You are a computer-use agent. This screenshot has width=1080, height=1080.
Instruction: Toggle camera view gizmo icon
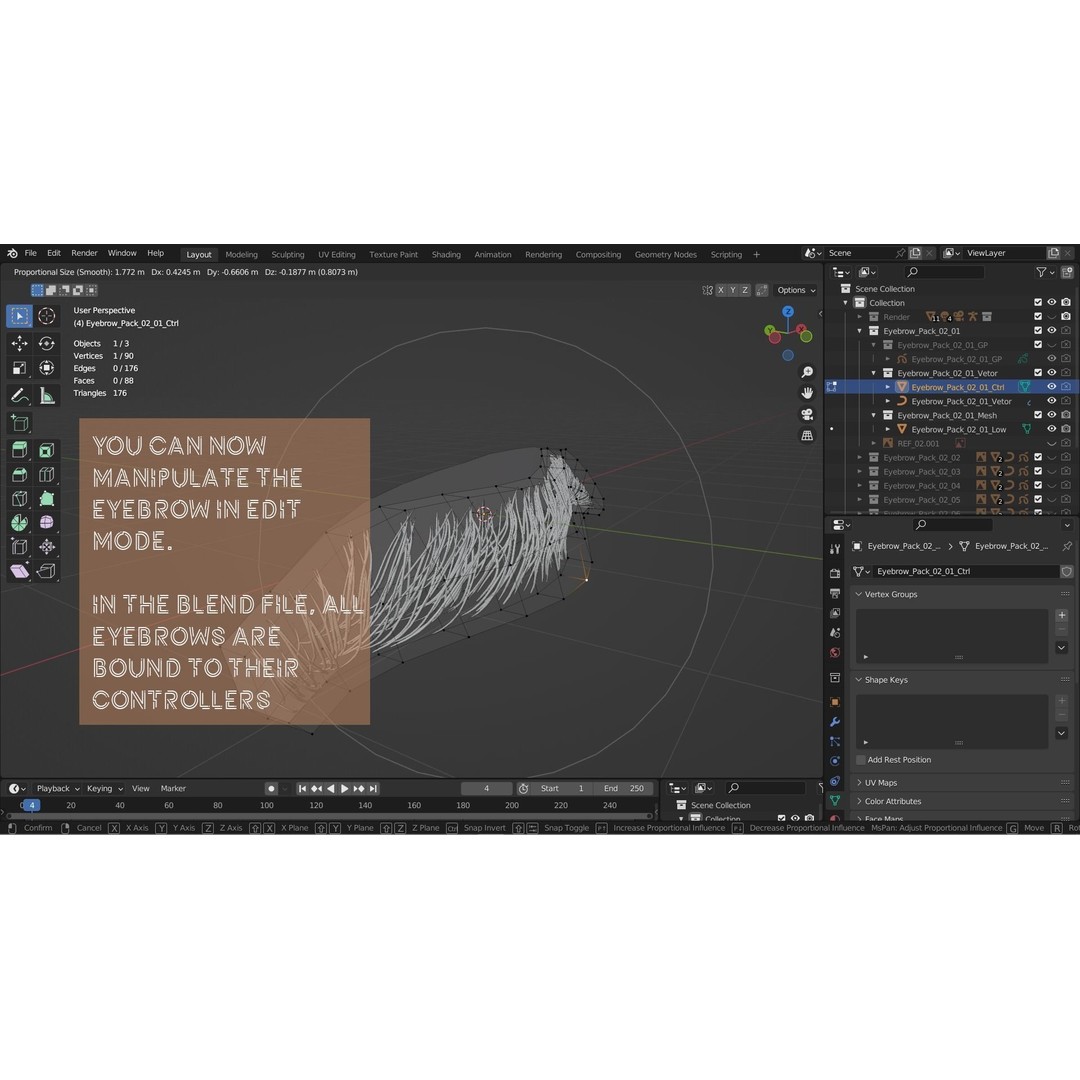pyautogui.click(x=807, y=415)
